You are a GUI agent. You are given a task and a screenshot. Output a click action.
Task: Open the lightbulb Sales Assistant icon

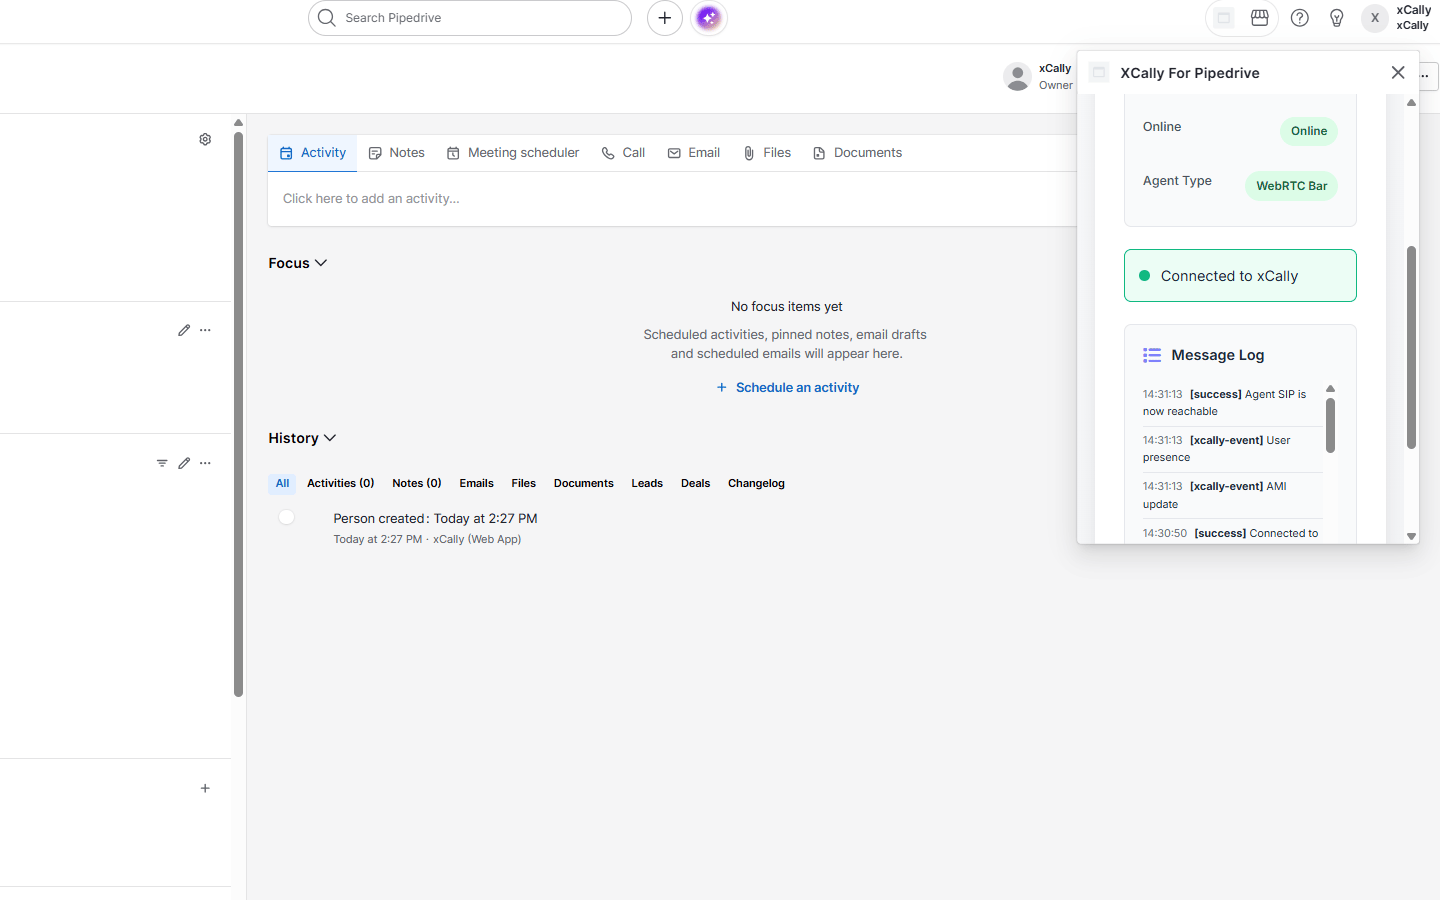[1337, 18]
